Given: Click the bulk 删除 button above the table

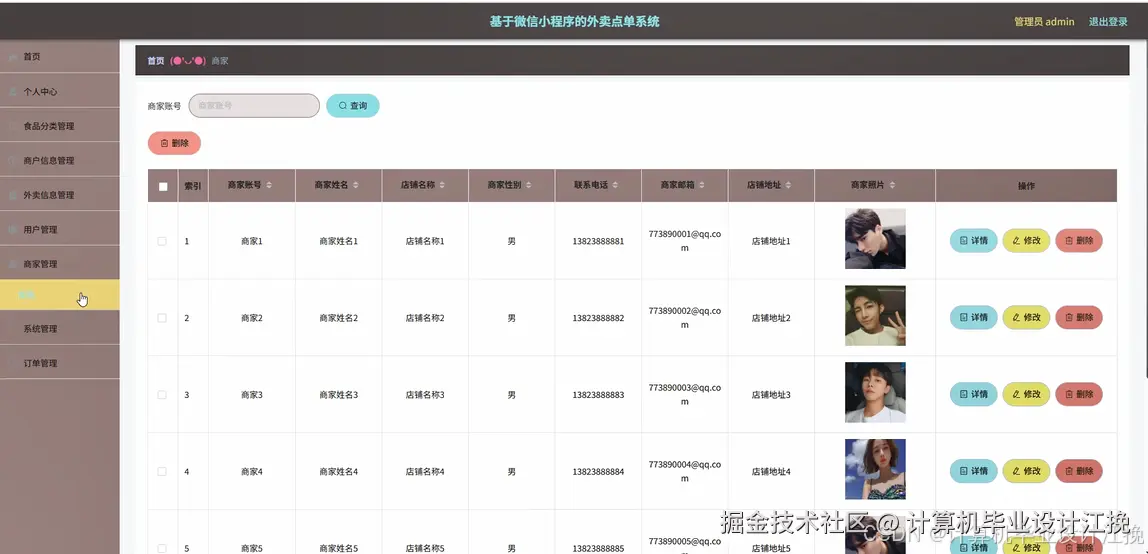Looking at the screenshot, I should point(174,143).
